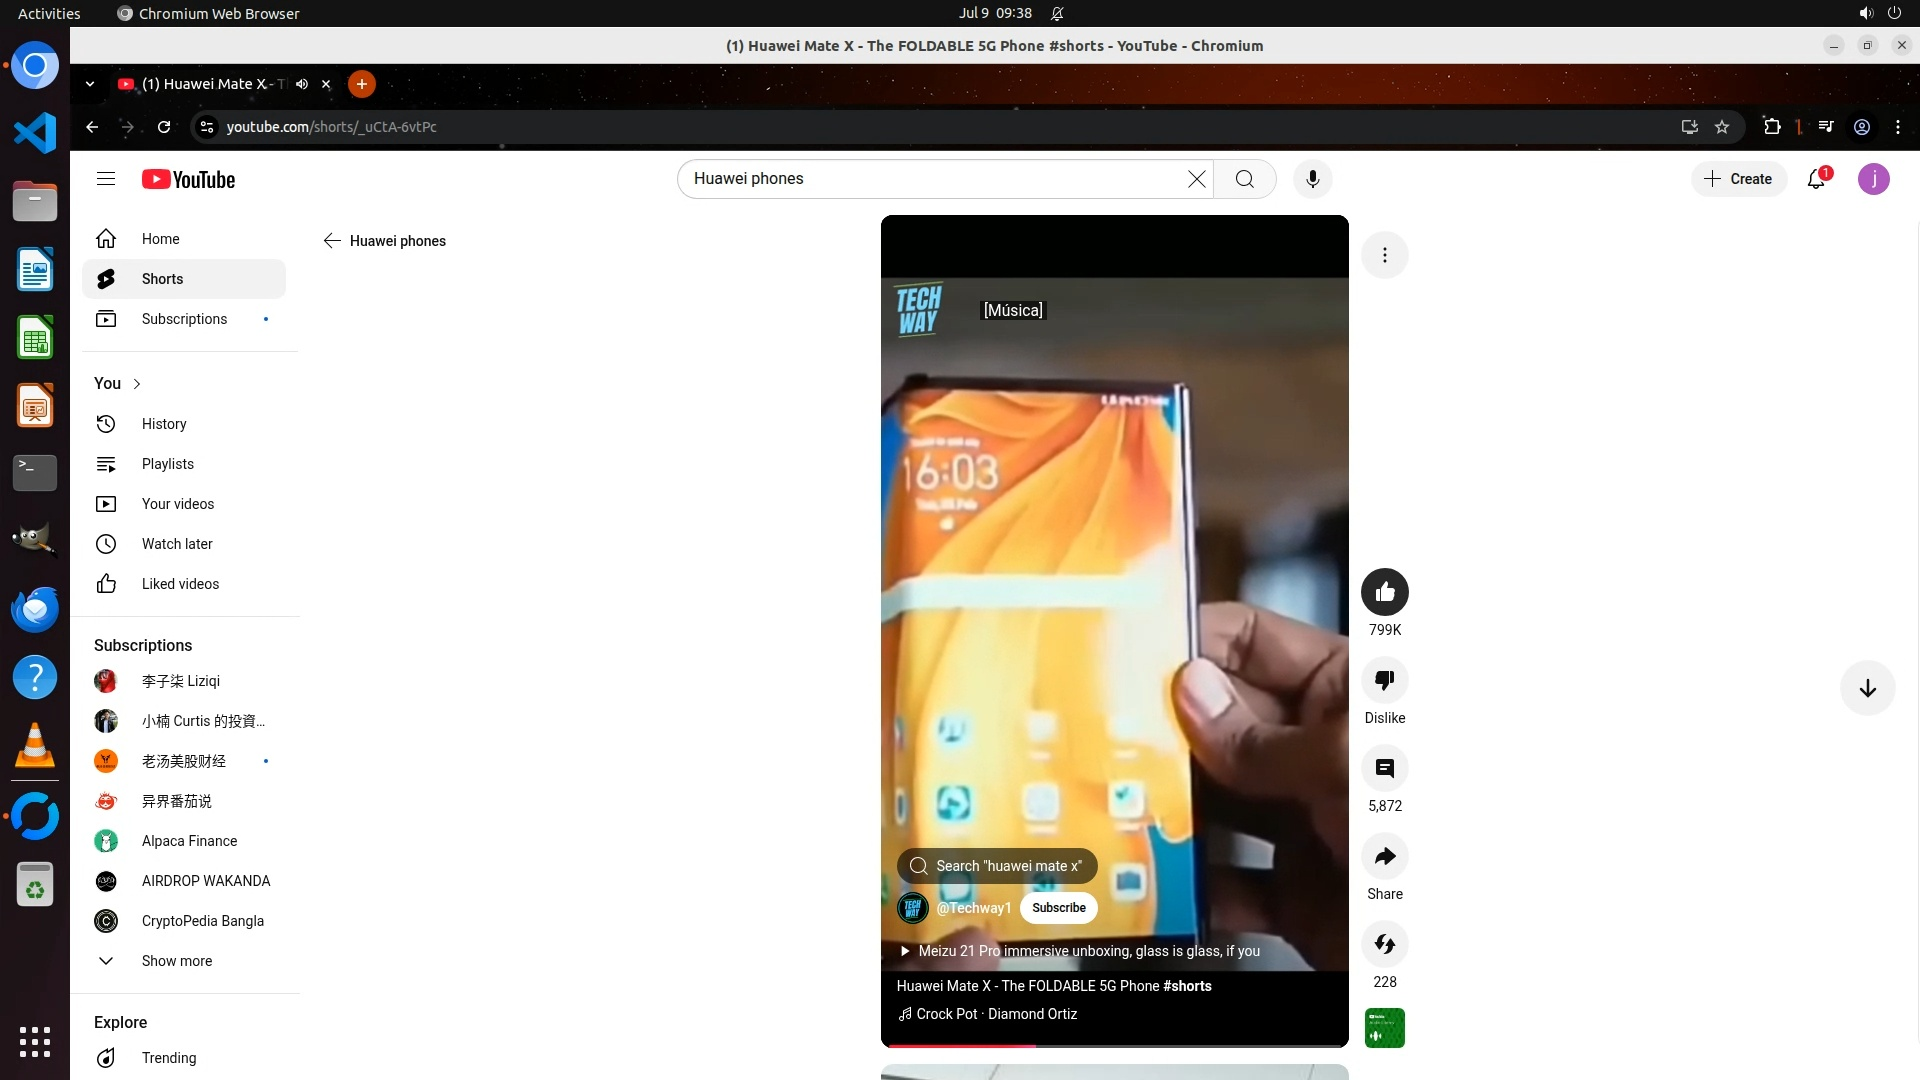
Task: Expand the You section chevron
Action: click(137, 384)
